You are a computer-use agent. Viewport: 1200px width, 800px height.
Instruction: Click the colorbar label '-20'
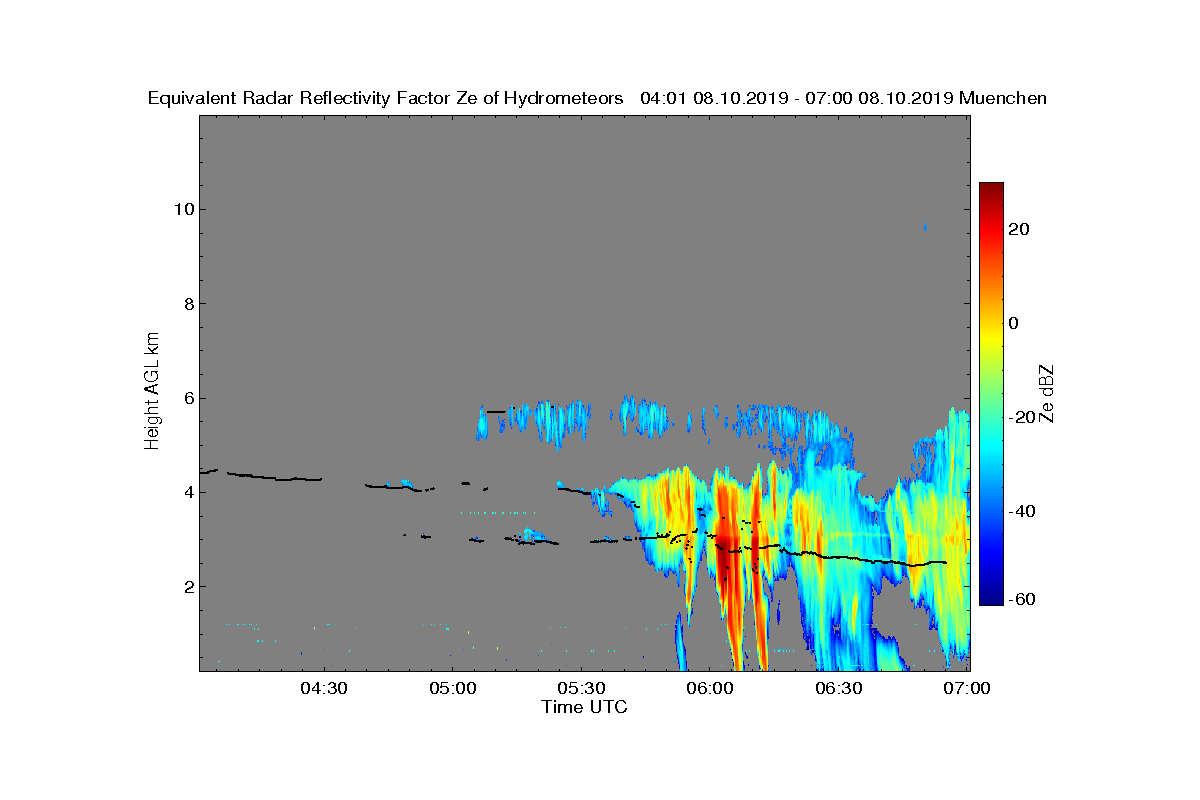1023,417
